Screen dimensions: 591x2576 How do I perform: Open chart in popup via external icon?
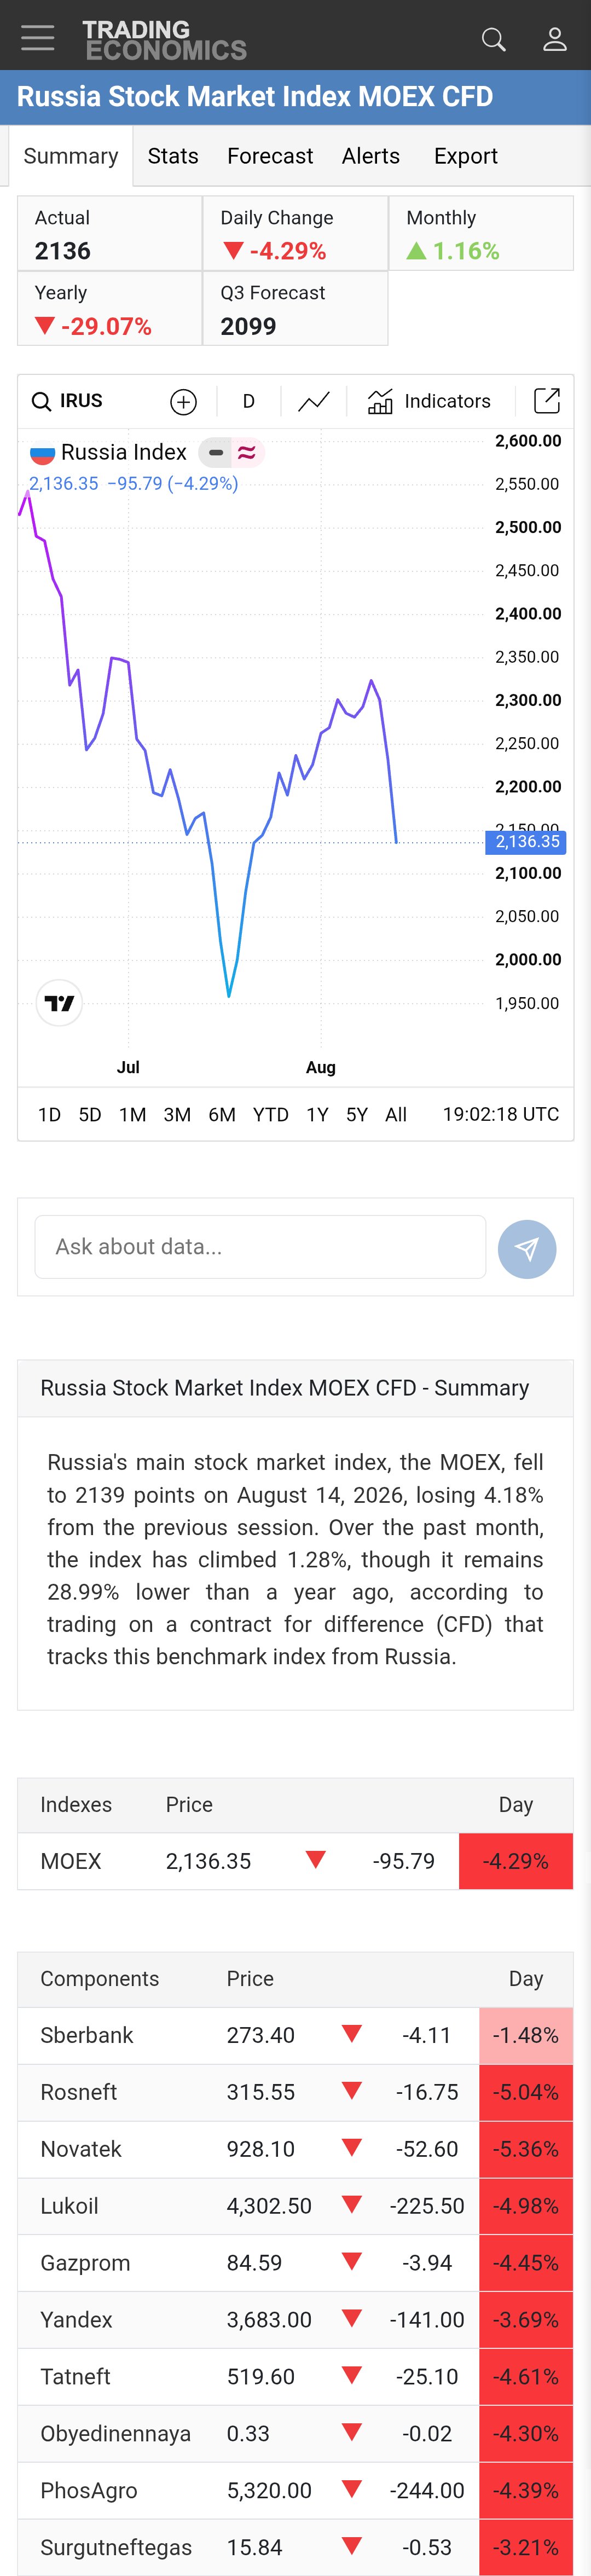point(547,401)
